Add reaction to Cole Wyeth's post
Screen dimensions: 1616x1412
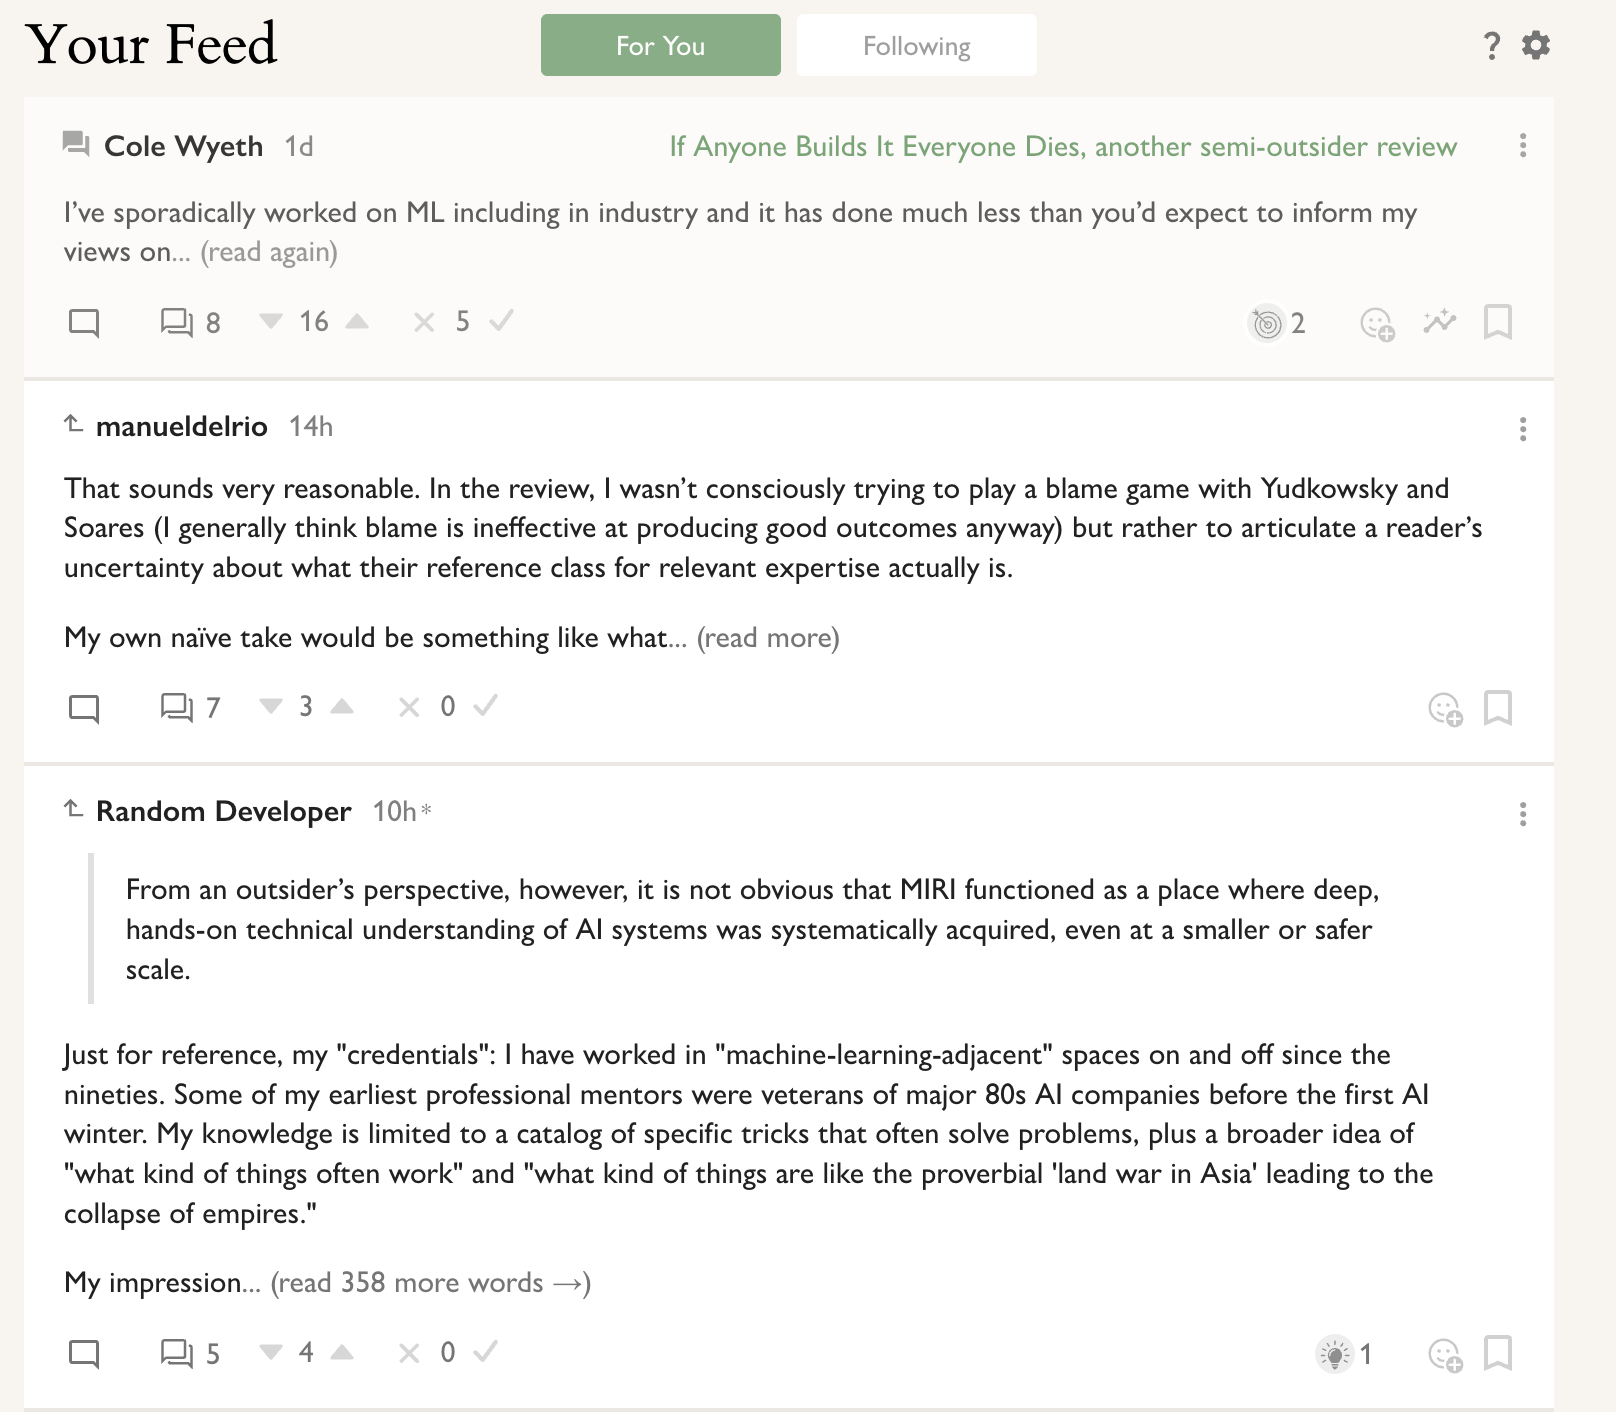(1377, 323)
